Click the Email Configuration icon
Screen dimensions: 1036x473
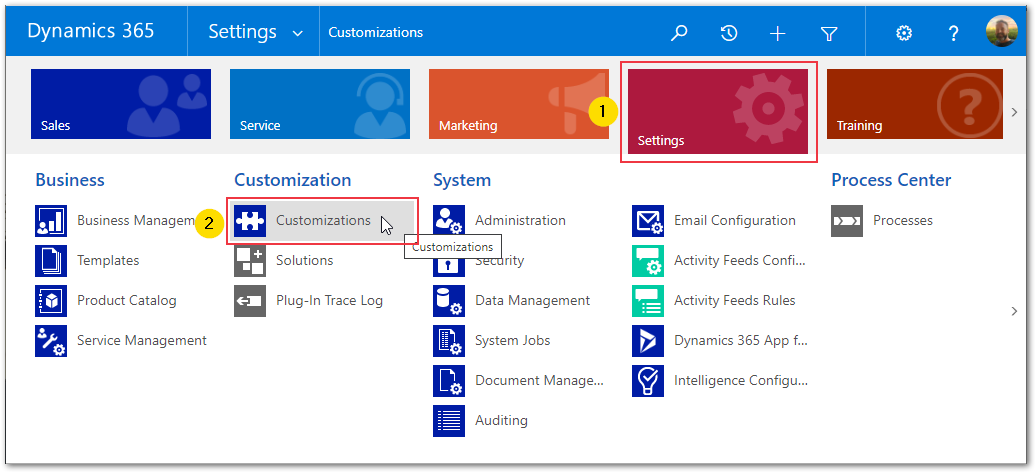(648, 221)
